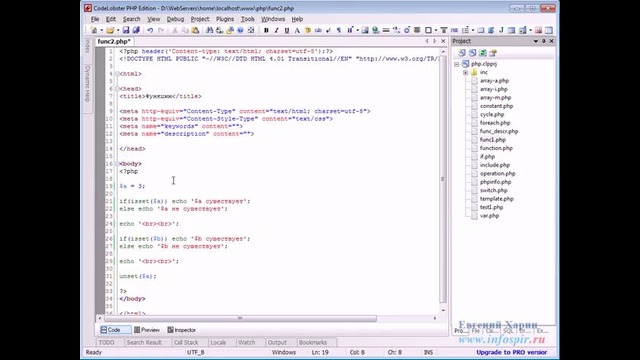Click the J script toolbar icon

click(501, 30)
